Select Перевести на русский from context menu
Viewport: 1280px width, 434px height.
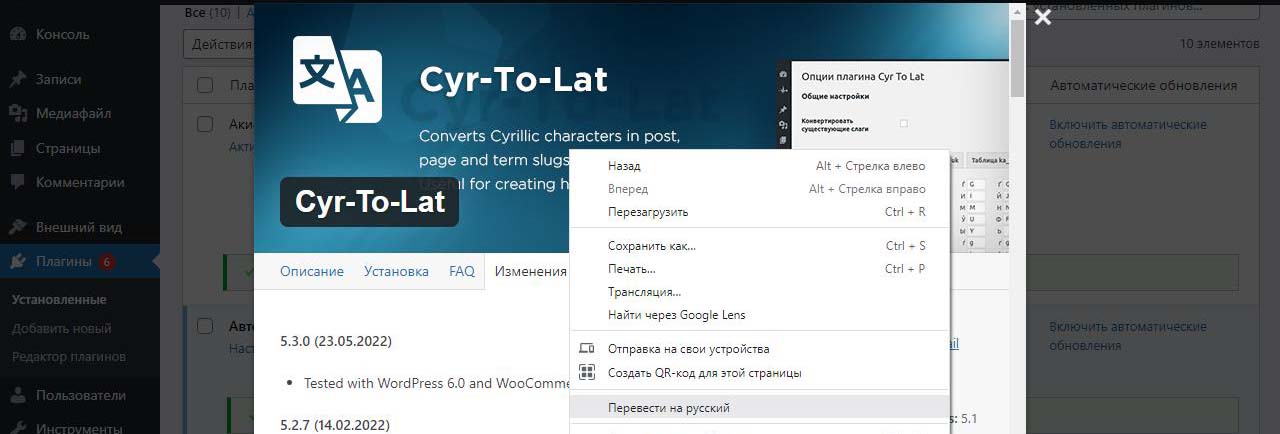[668, 408]
